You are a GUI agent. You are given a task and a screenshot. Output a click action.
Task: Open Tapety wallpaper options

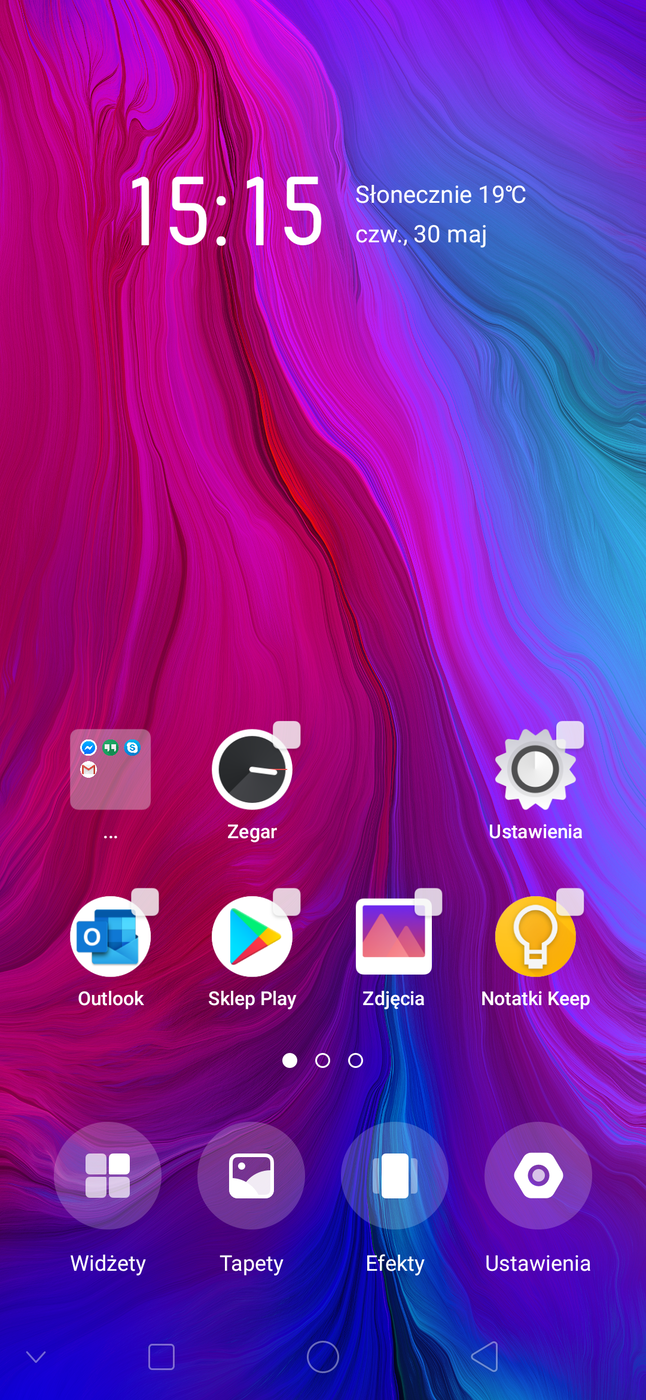tap(251, 1176)
